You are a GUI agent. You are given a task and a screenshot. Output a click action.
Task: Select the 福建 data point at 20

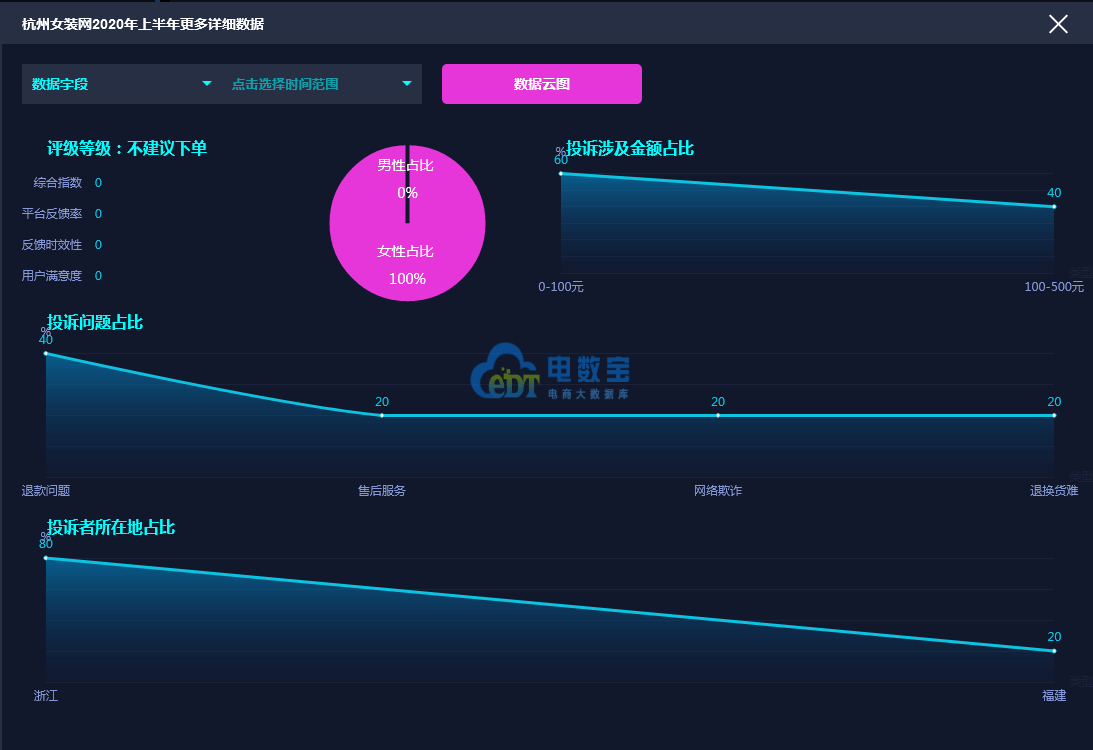[x=1054, y=651]
